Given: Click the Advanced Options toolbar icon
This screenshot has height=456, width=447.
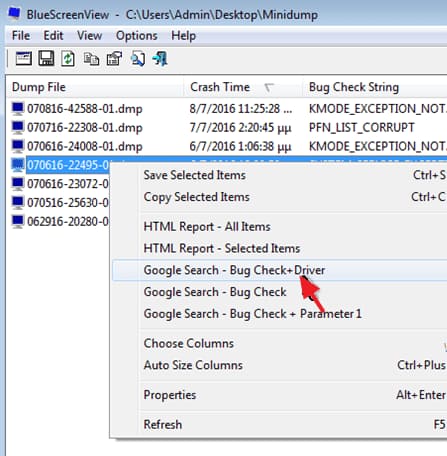Looking at the screenshot, I should coord(24,59).
